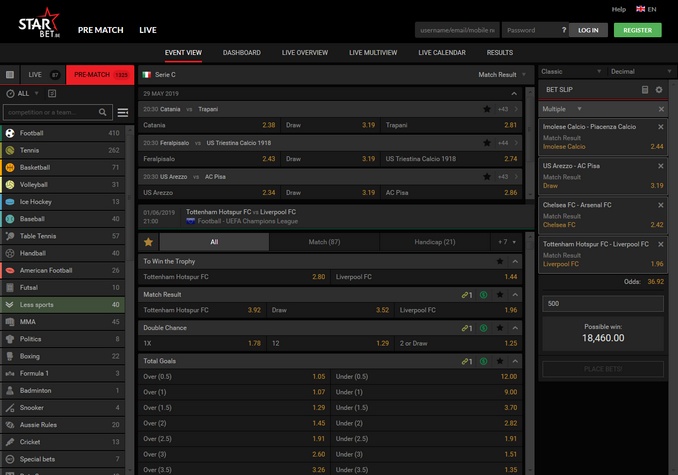Viewport: 678px width, 475px height.
Task: Select the Snooker cue icon
Action: tap(10, 408)
